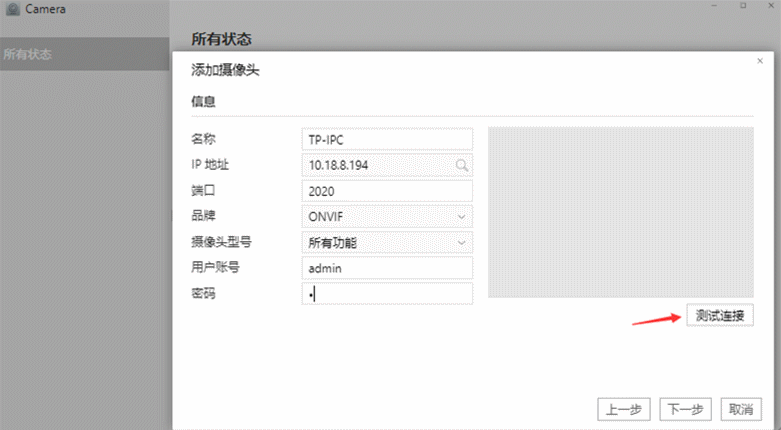Click the Camera app icon in title bar

click(13, 9)
